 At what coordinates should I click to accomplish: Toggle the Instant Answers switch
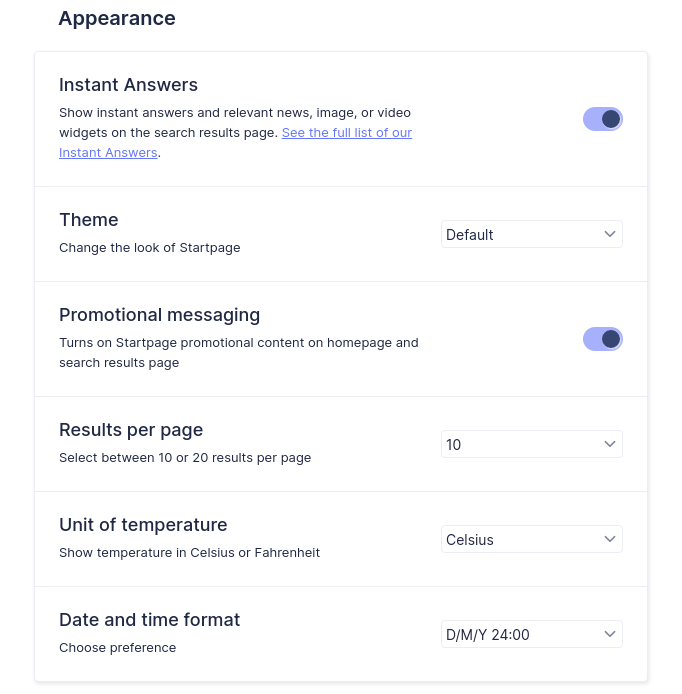(x=602, y=119)
